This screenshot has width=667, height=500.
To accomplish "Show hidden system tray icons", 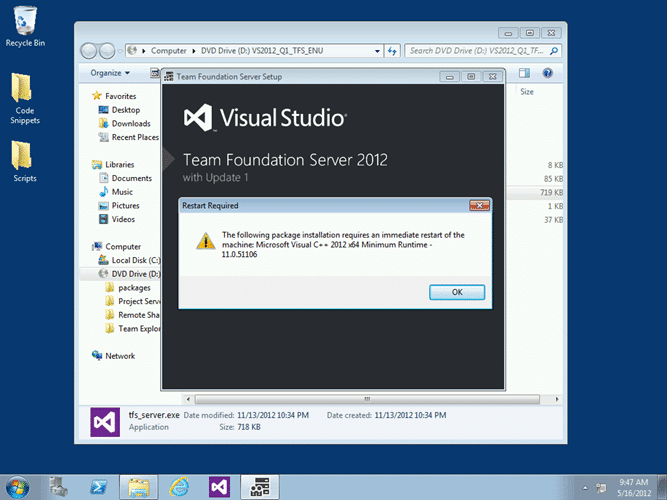I will [585, 488].
